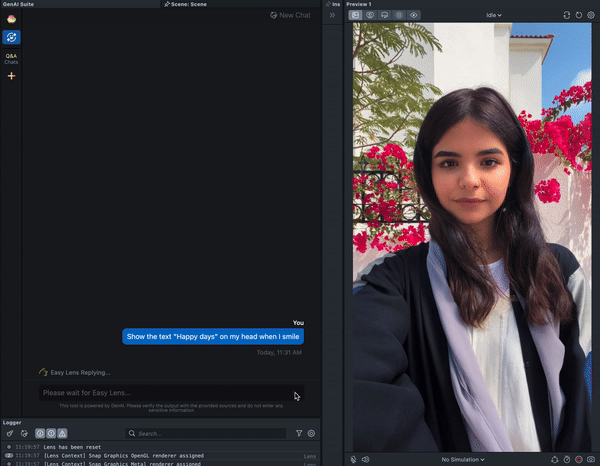The height and width of the screenshot is (466, 600).
Task: Expand the collapsed Inspector panel chevrons
Action: click(x=332, y=15)
